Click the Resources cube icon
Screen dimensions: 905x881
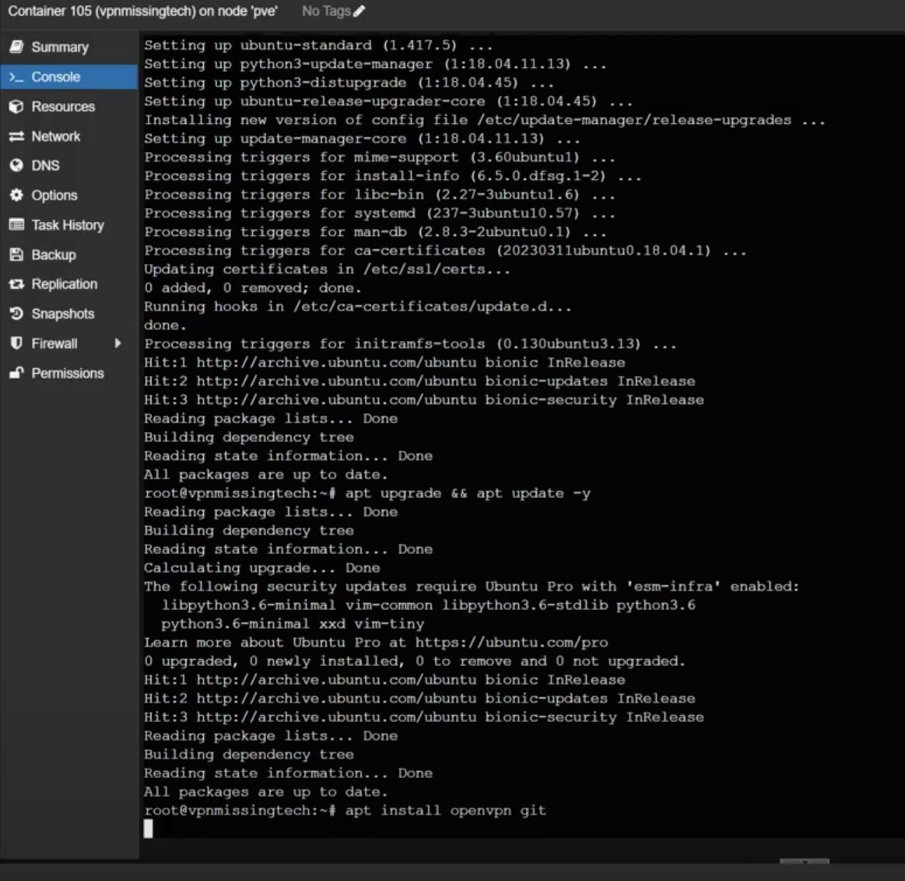15,107
